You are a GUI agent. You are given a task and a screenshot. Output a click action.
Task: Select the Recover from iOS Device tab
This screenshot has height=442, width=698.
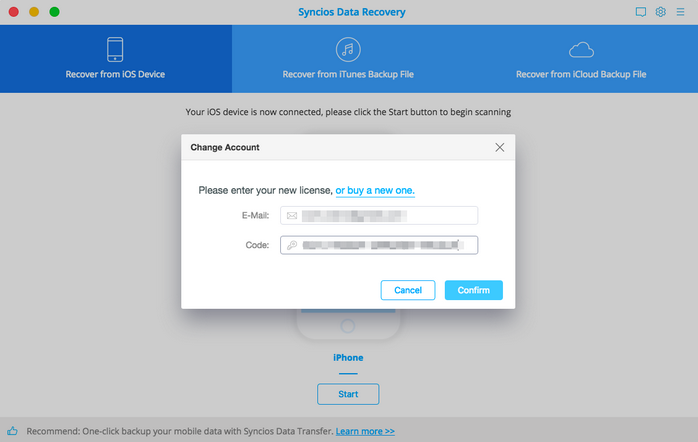point(116,58)
